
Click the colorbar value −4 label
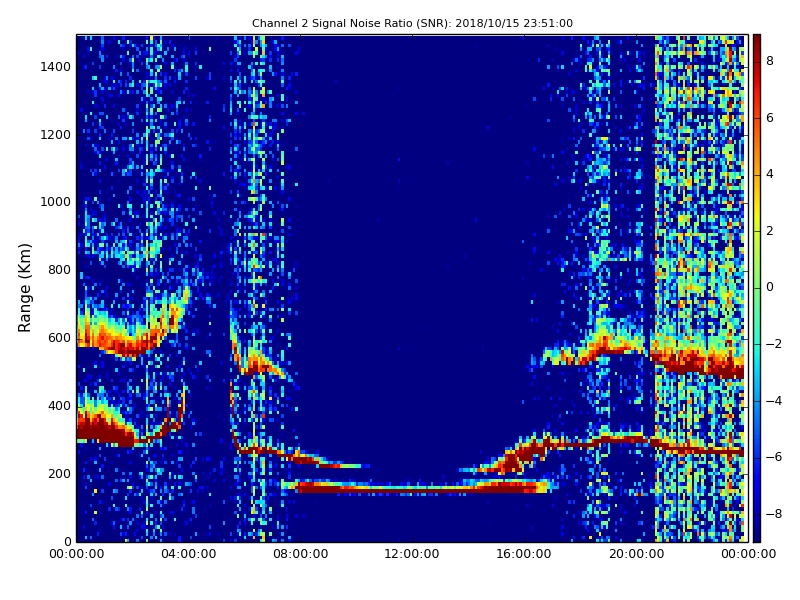pyautogui.click(x=774, y=401)
